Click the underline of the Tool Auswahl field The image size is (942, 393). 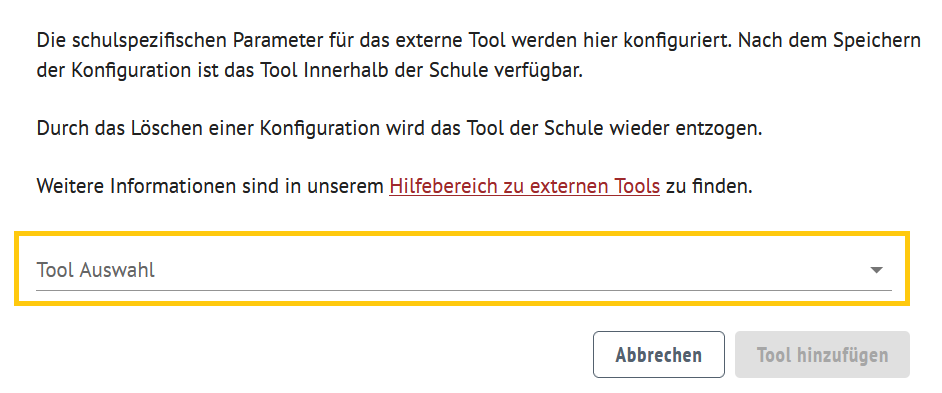pyautogui.click(x=463, y=290)
